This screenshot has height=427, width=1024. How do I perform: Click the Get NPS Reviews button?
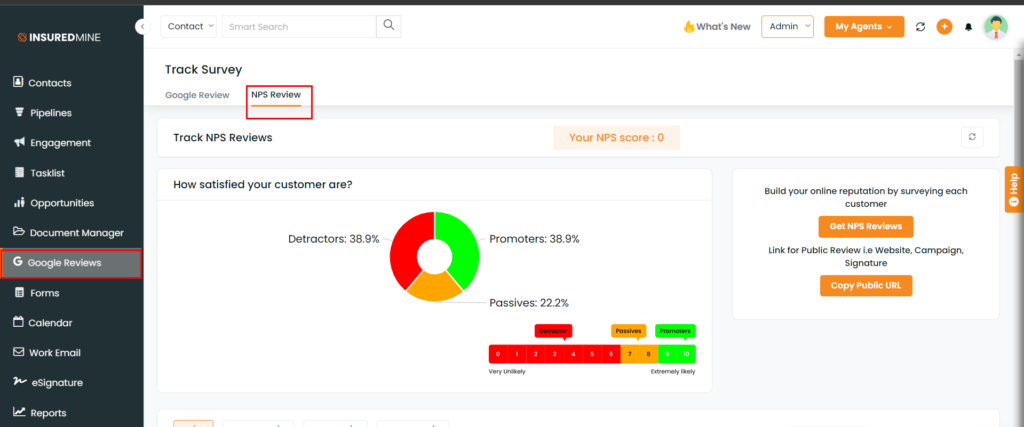point(865,226)
